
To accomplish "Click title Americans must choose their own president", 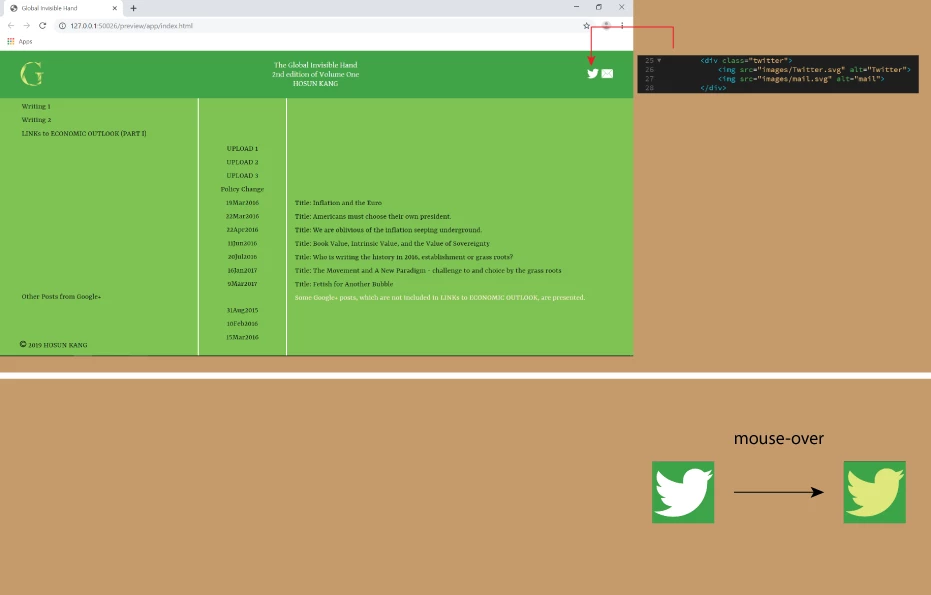I will (373, 216).
